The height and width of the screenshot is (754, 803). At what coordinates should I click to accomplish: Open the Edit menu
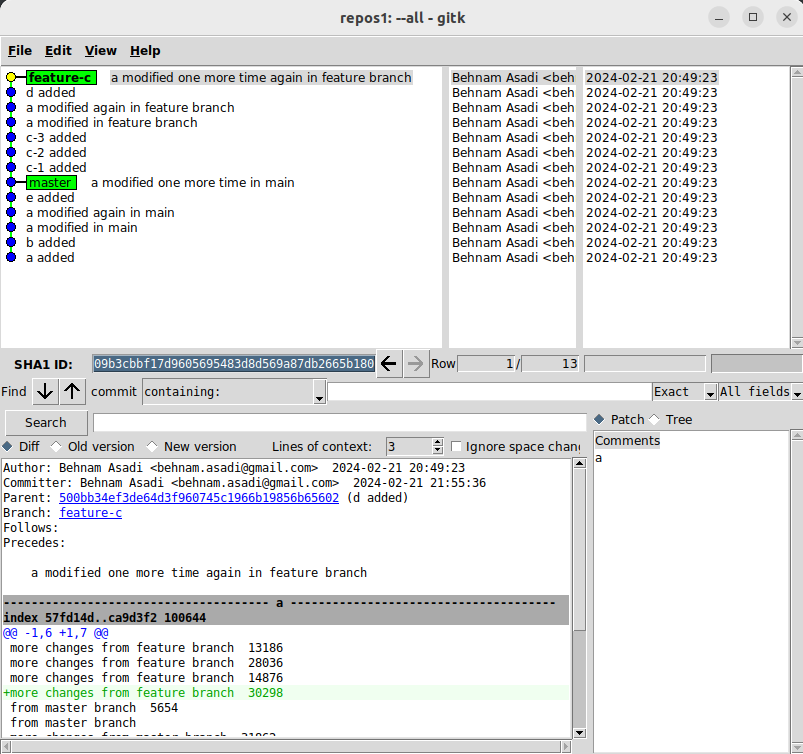(x=58, y=51)
